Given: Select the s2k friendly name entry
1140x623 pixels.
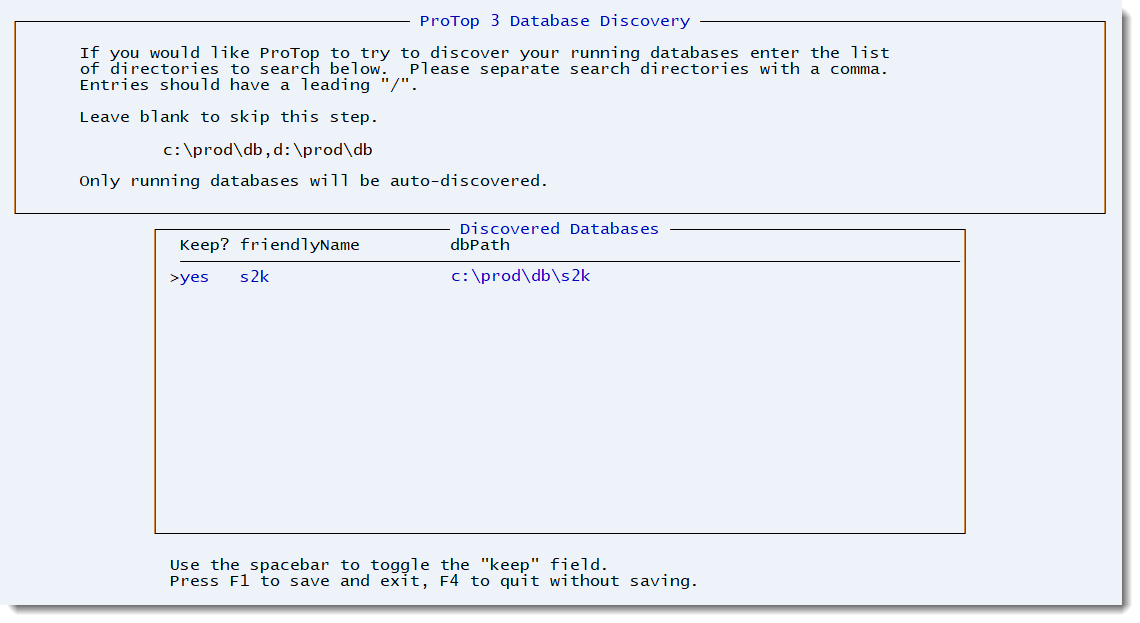Looking at the screenshot, I should coord(254,277).
